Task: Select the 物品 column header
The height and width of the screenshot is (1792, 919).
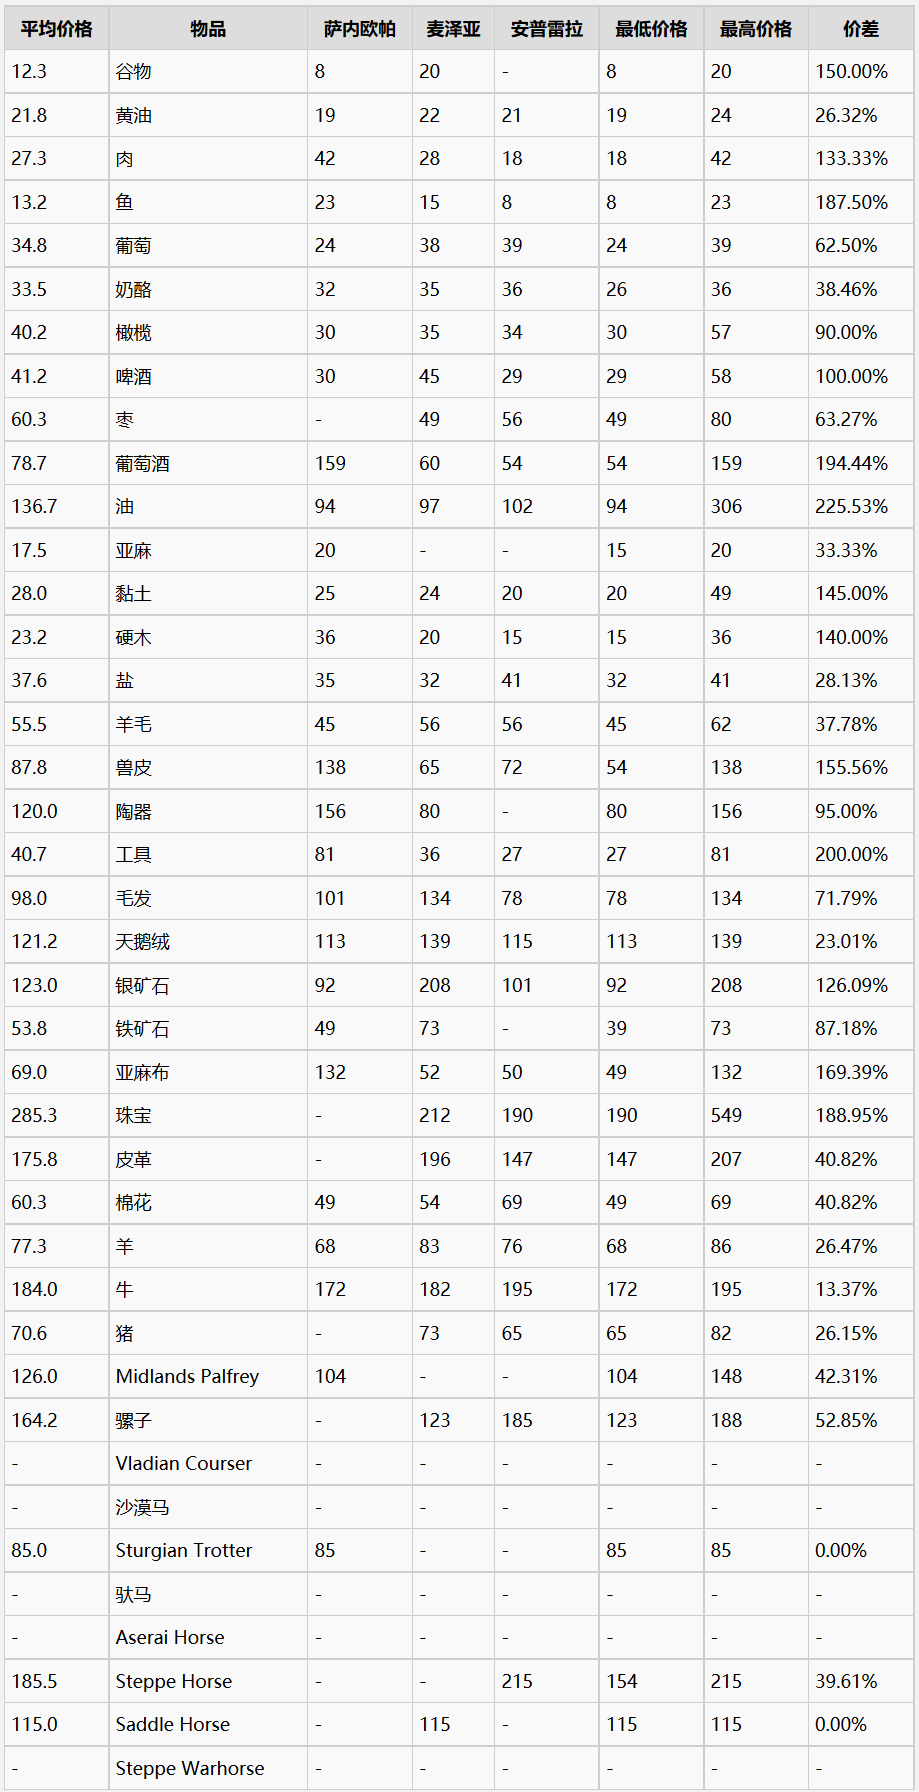Action: tap(208, 29)
